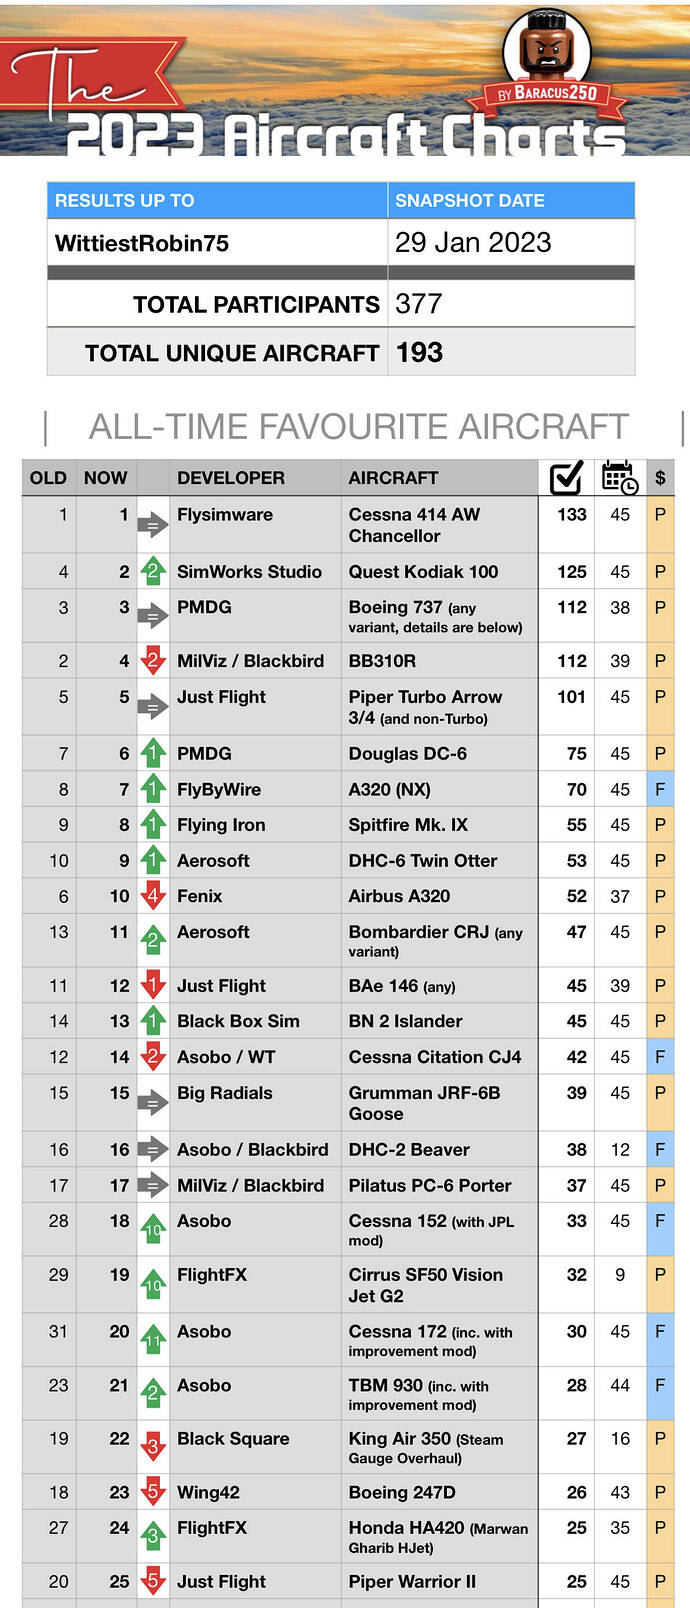Click the dollar sign column header

click(660, 478)
